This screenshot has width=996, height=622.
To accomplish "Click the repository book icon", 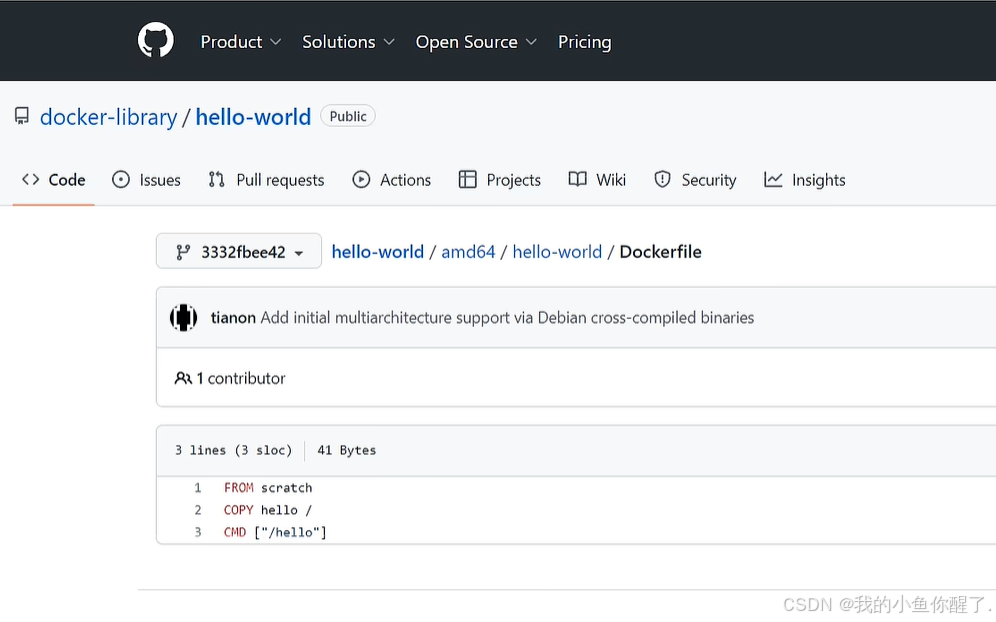I will click(x=22, y=117).
